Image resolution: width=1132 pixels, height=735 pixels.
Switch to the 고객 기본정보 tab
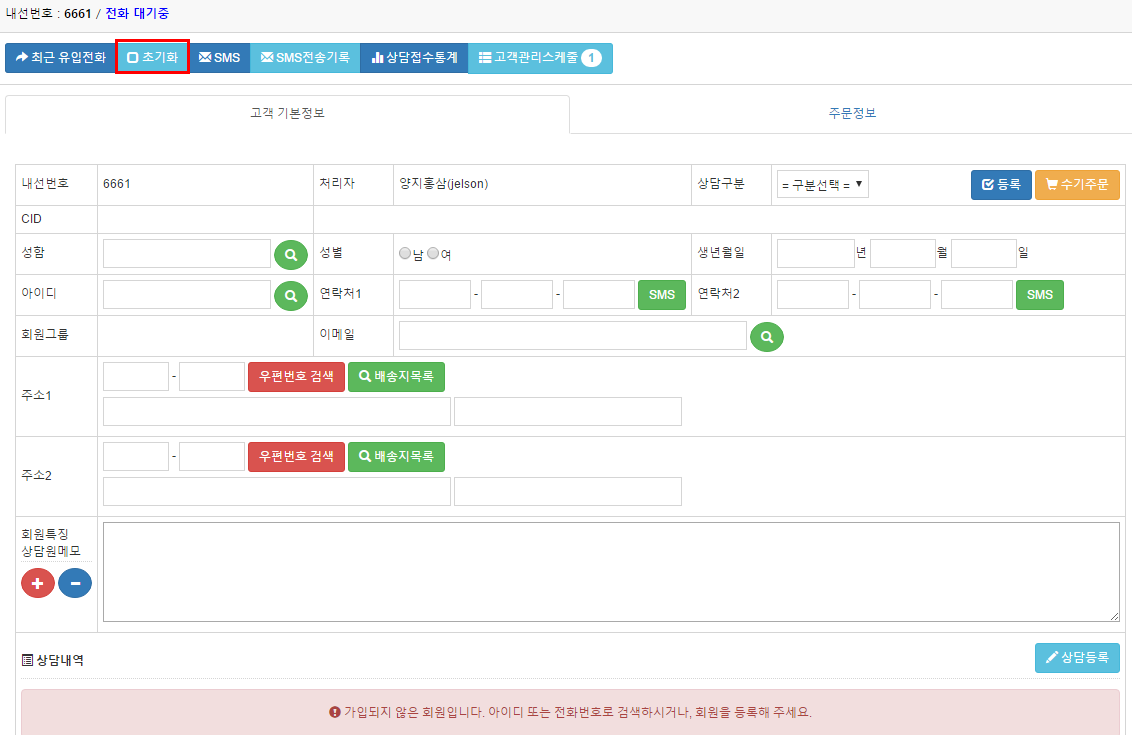(287, 114)
